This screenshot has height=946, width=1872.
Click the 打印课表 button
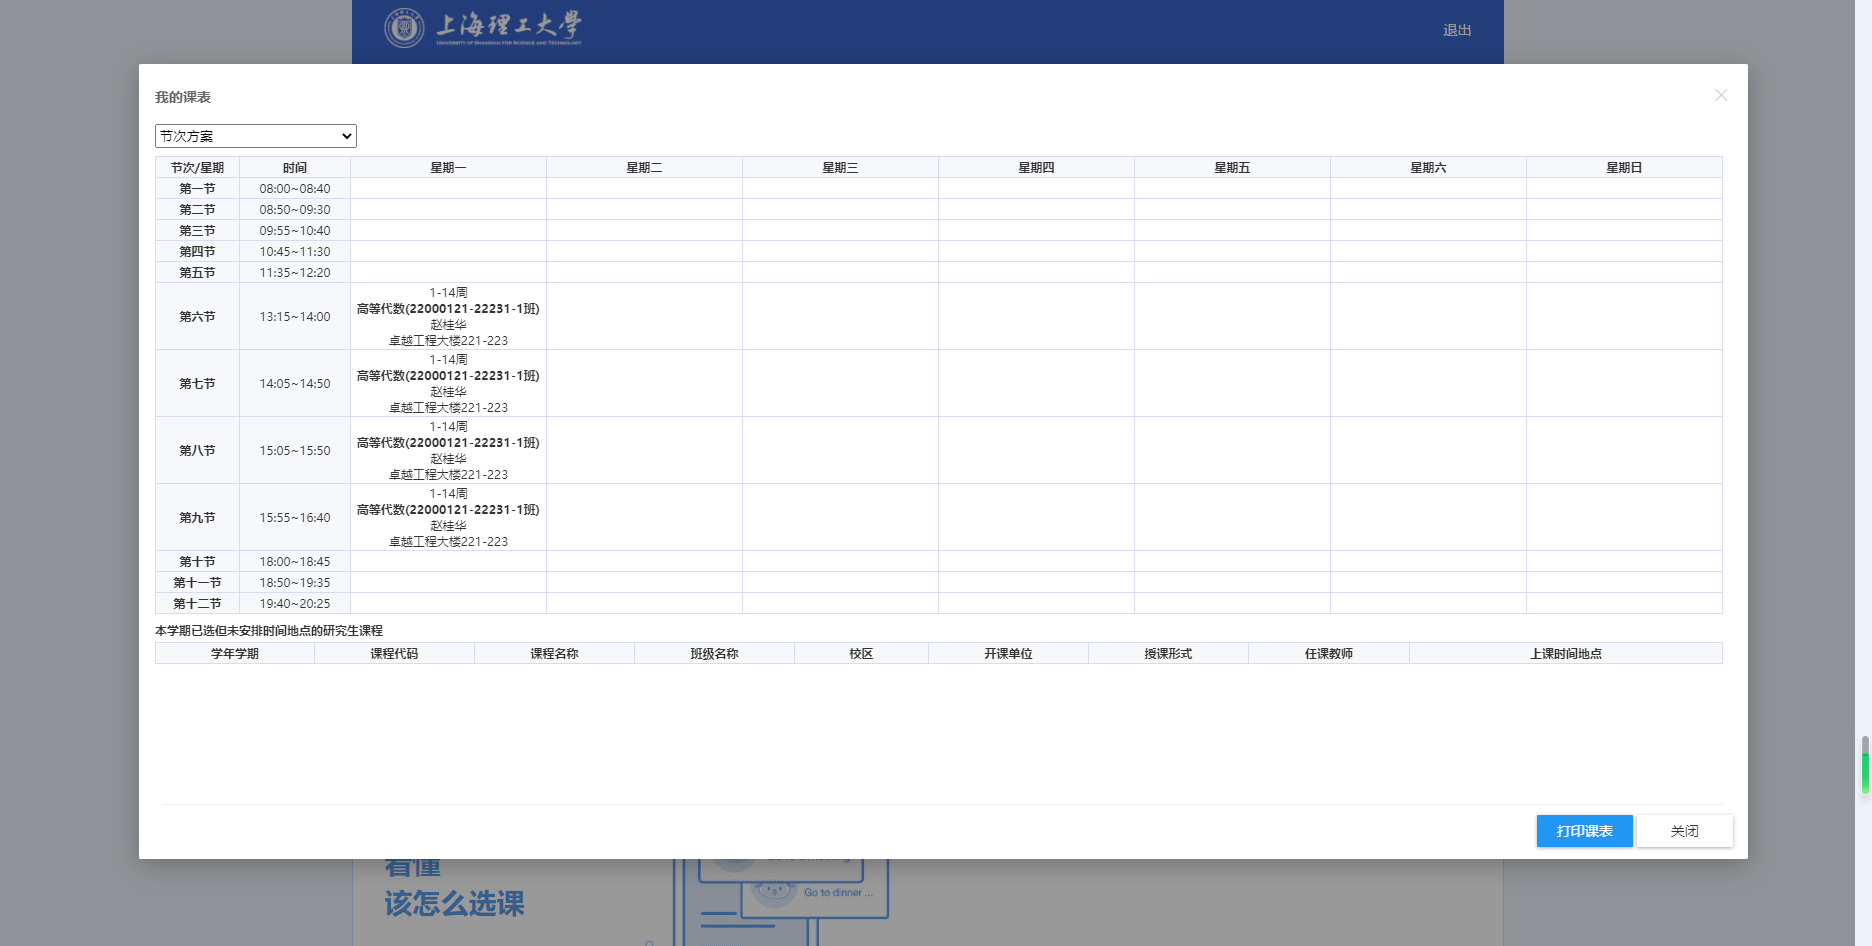1584,831
